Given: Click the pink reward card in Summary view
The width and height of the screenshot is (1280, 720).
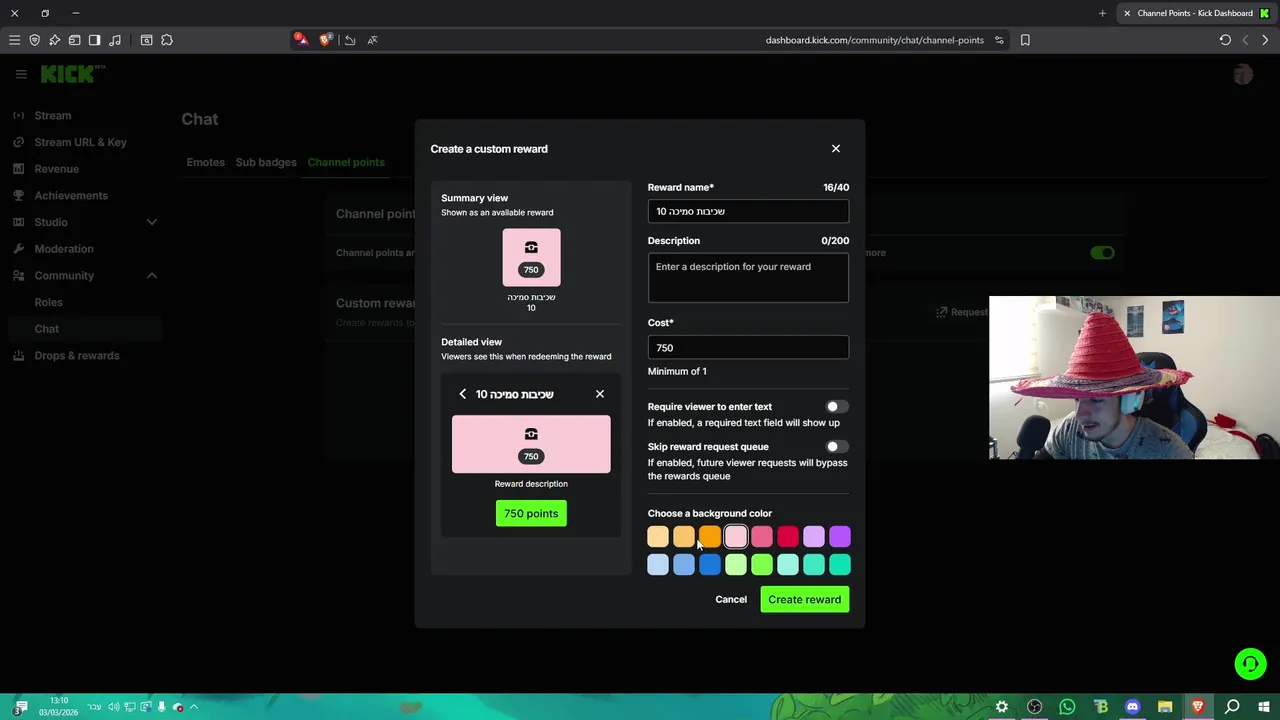Looking at the screenshot, I should [x=531, y=257].
